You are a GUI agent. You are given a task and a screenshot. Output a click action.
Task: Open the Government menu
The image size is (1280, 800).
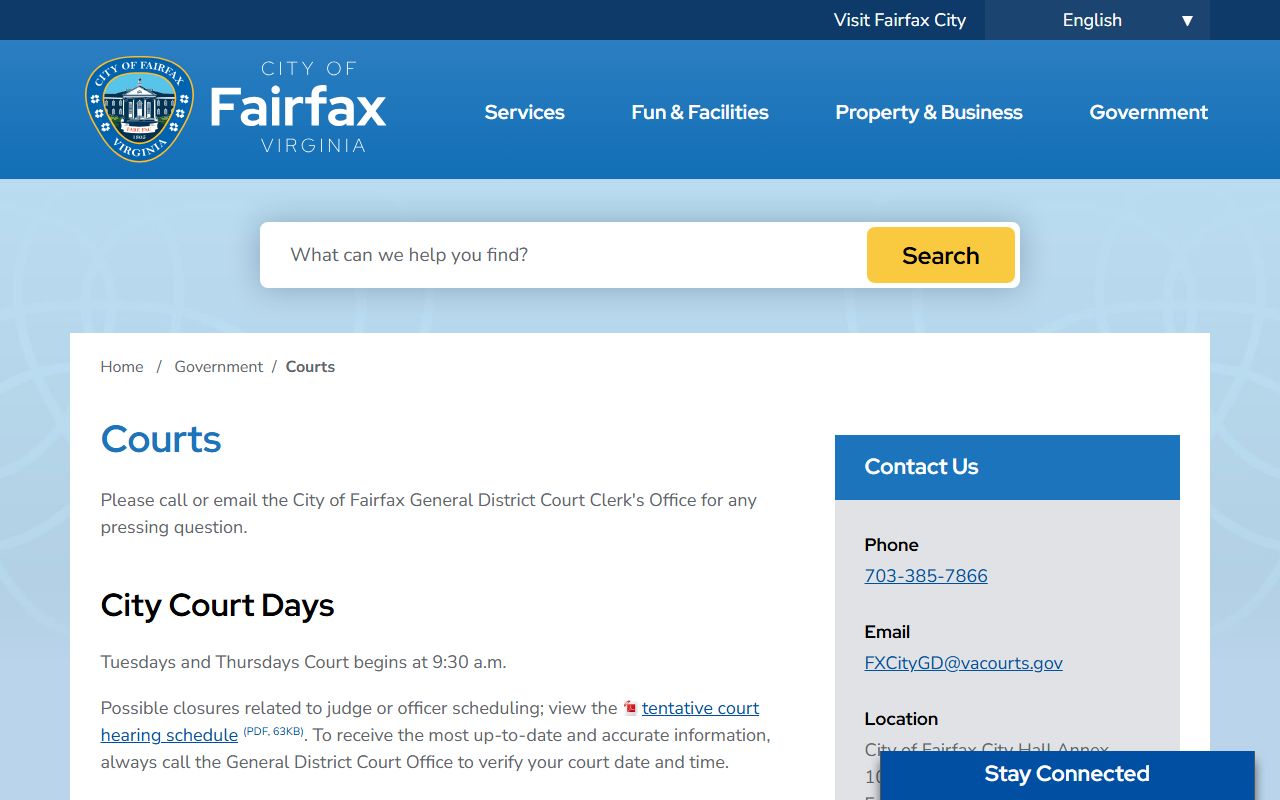pos(1149,112)
